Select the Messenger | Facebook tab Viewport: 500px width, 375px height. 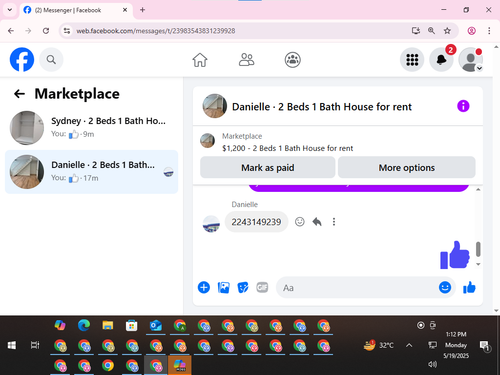76,10
